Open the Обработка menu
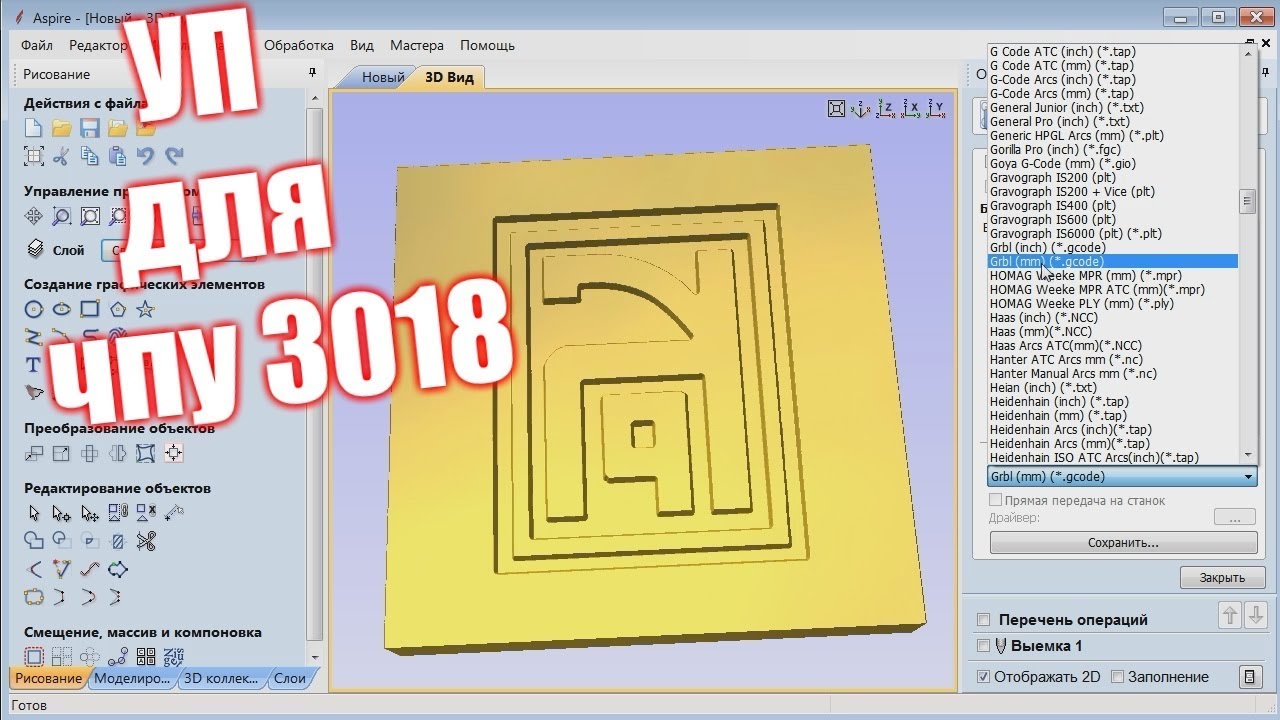The width and height of the screenshot is (1280, 720). [x=299, y=45]
